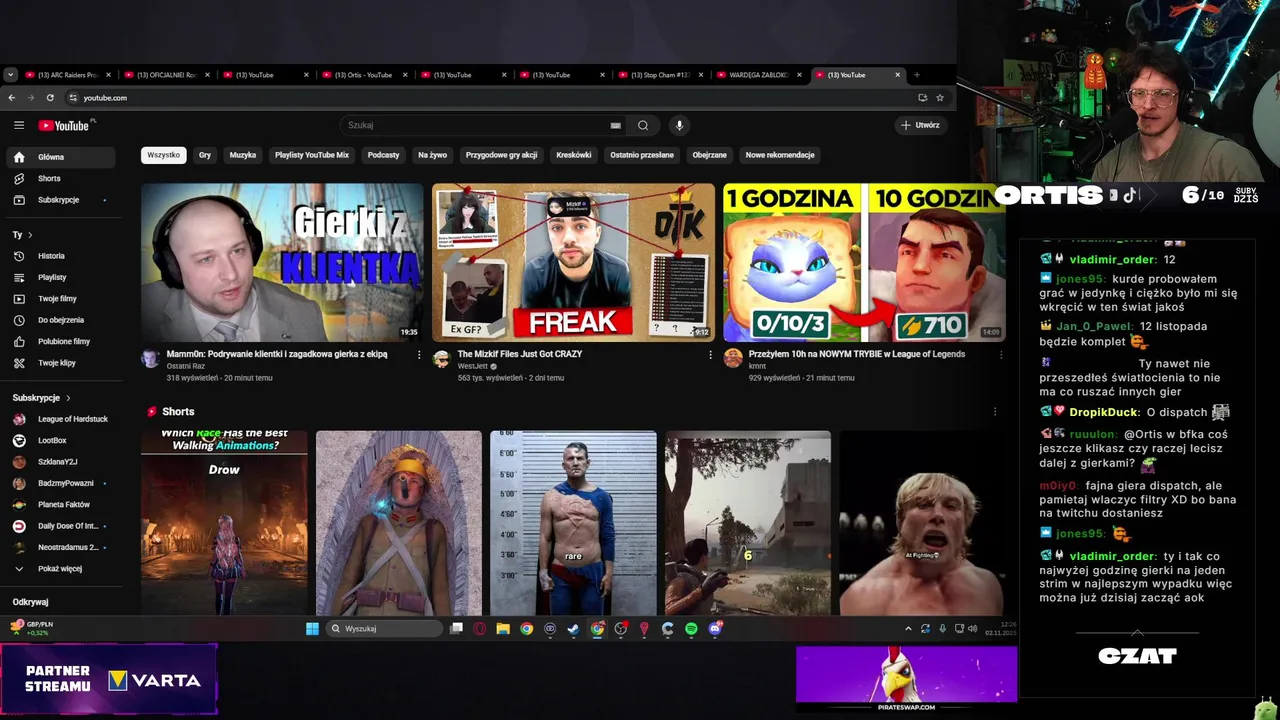The image size is (1280, 720).
Task: Go to YouTube home via logo
Action: [64, 125]
